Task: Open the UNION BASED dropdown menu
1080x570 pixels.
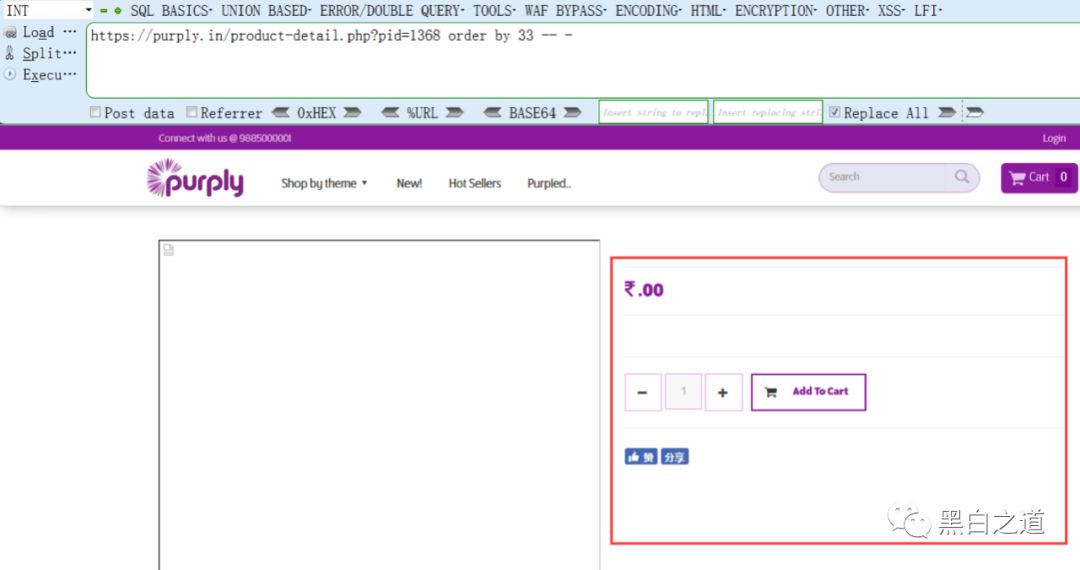Action: (266, 10)
